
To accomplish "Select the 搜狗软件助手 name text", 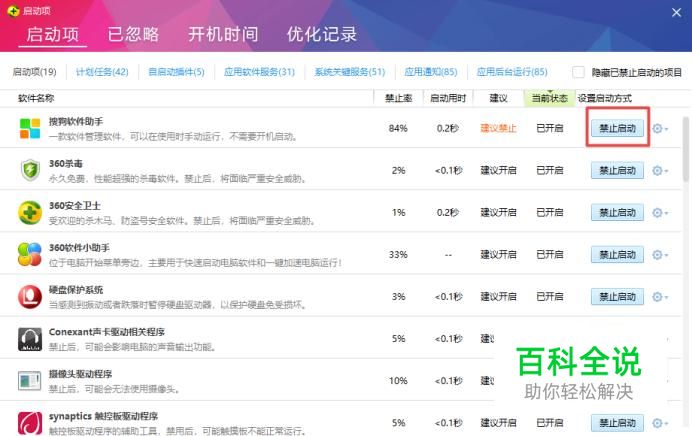I will (76, 121).
